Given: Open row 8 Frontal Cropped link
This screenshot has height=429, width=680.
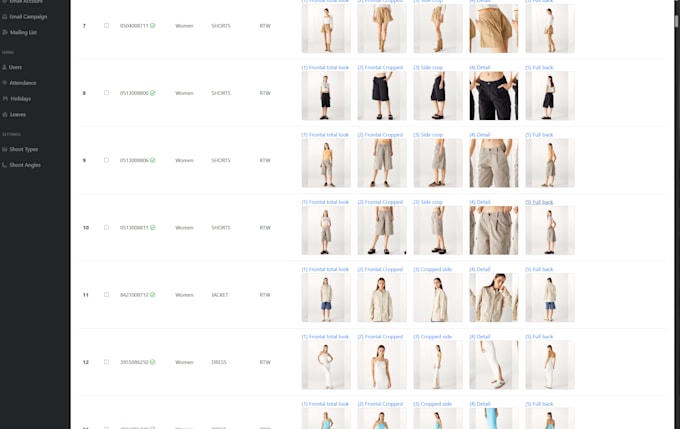Looking at the screenshot, I should click(380, 68).
